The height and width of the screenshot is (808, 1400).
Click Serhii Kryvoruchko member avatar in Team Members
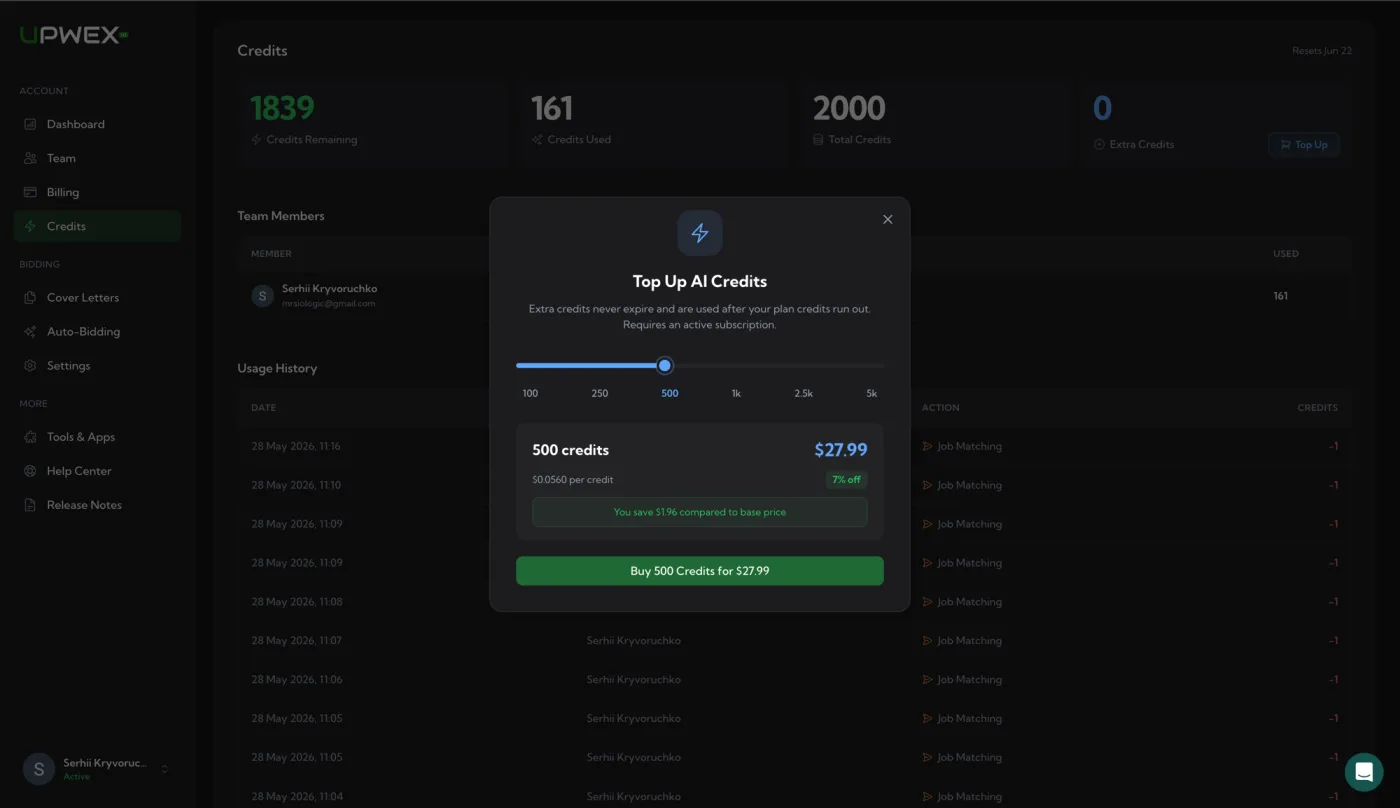[x=262, y=296]
